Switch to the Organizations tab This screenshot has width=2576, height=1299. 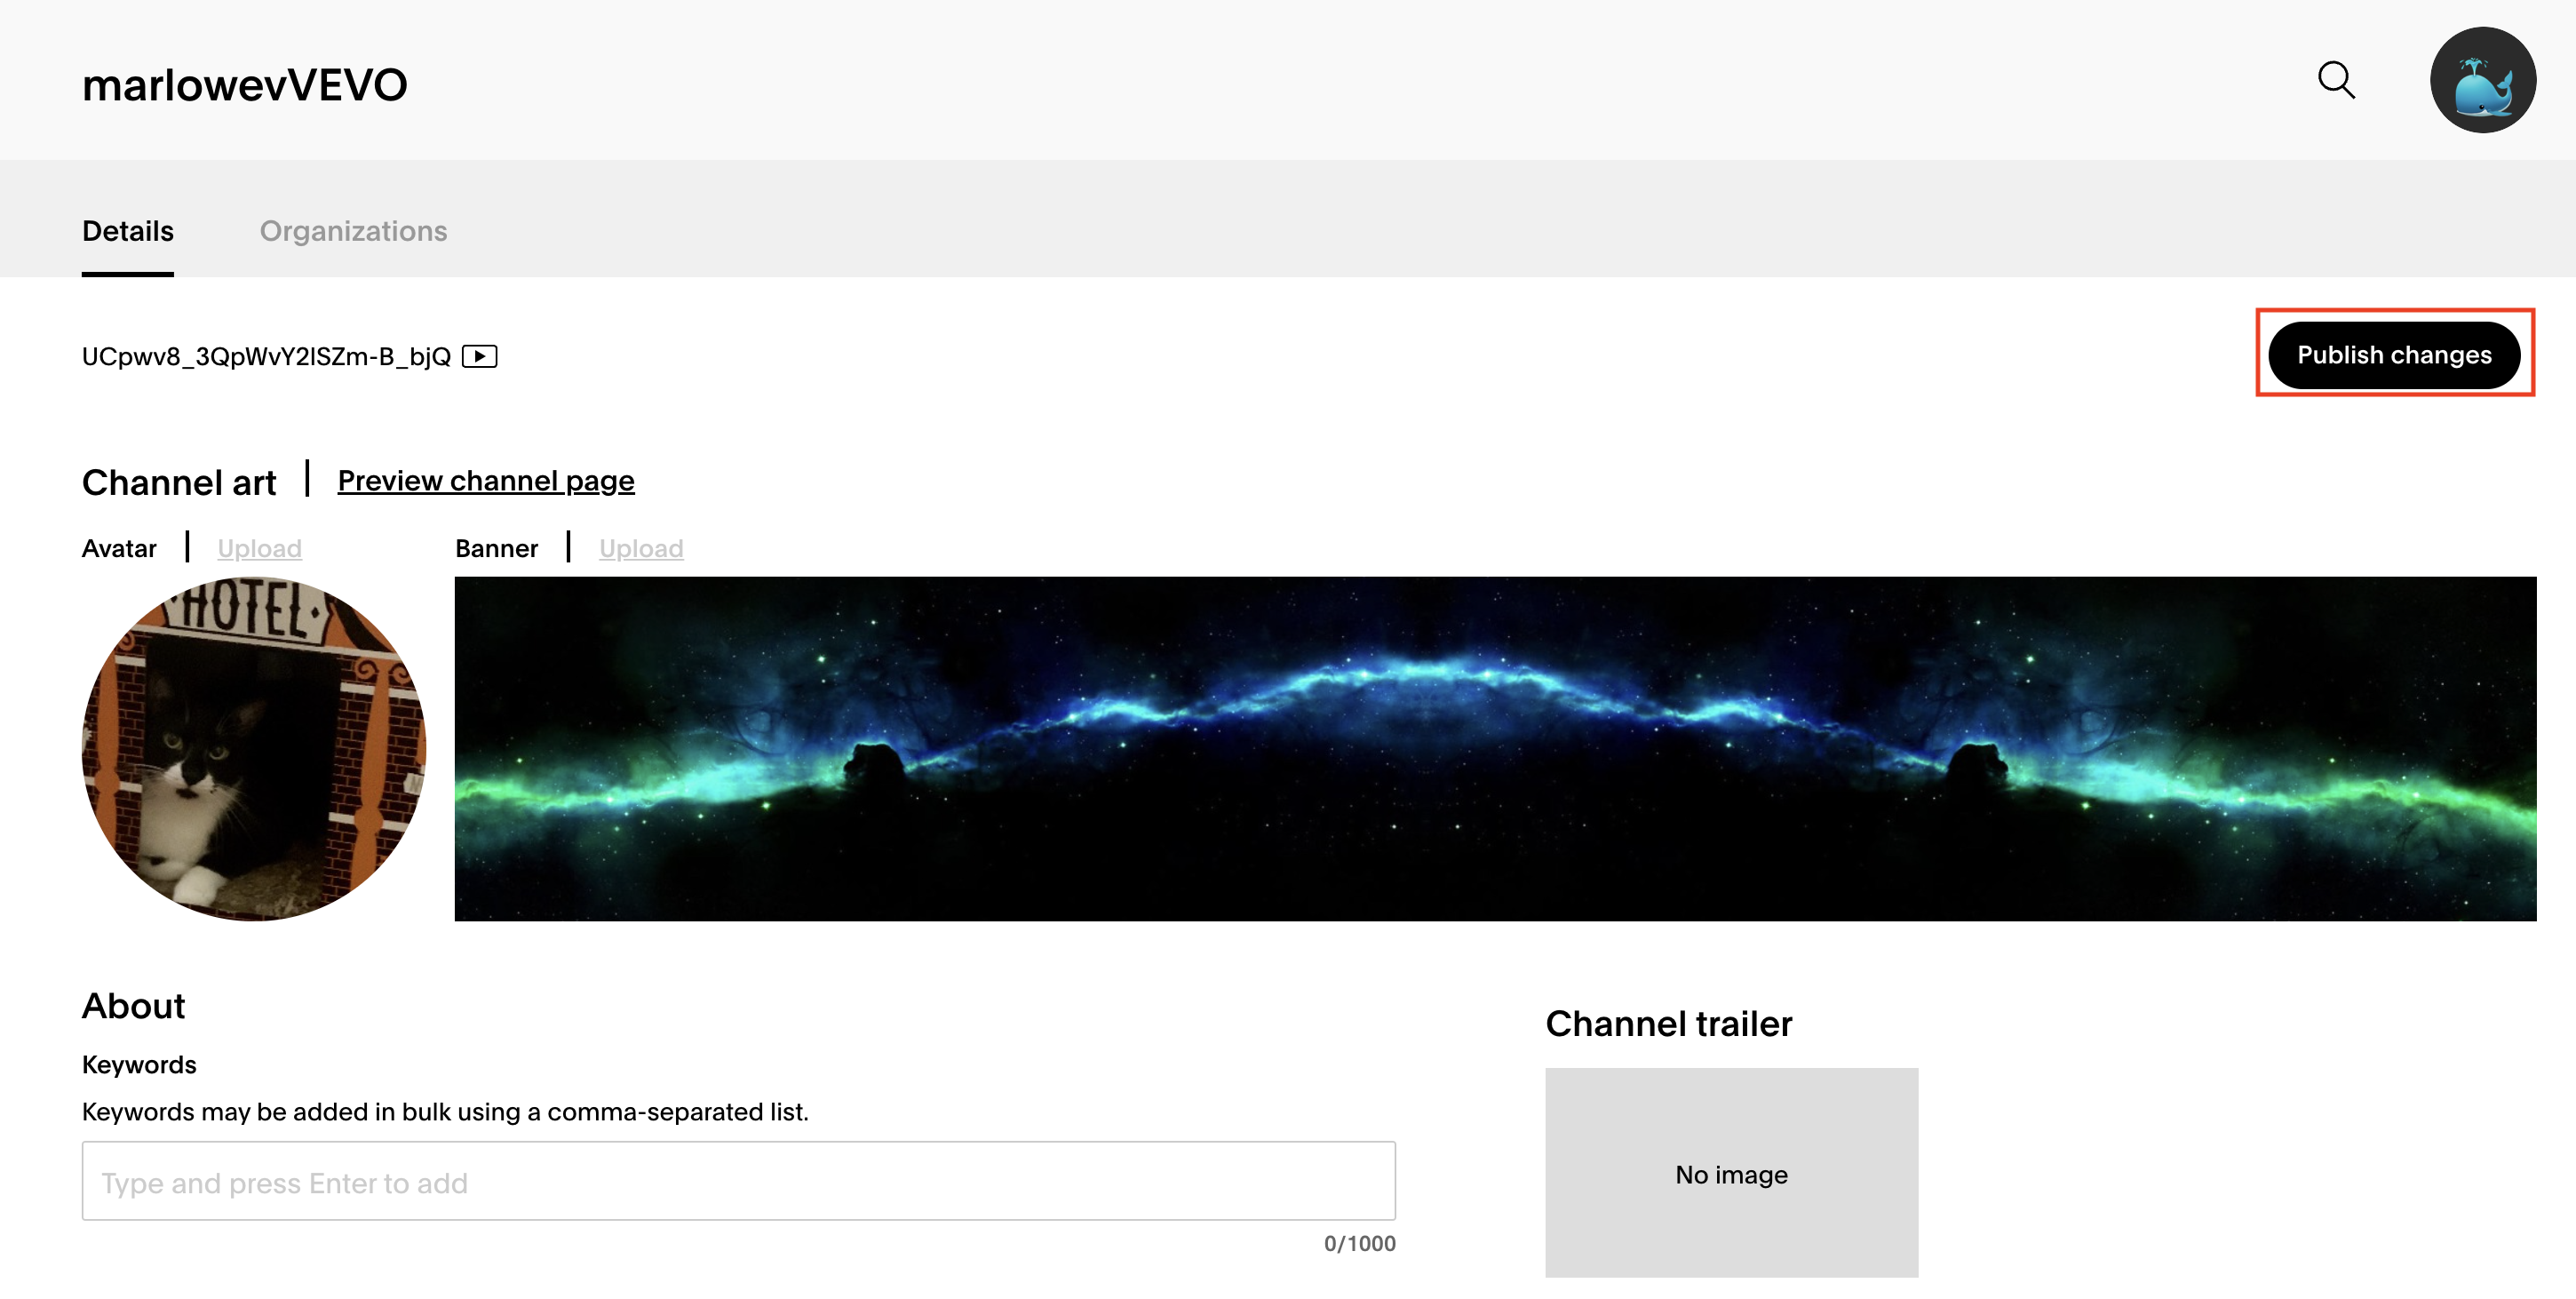click(x=353, y=231)
